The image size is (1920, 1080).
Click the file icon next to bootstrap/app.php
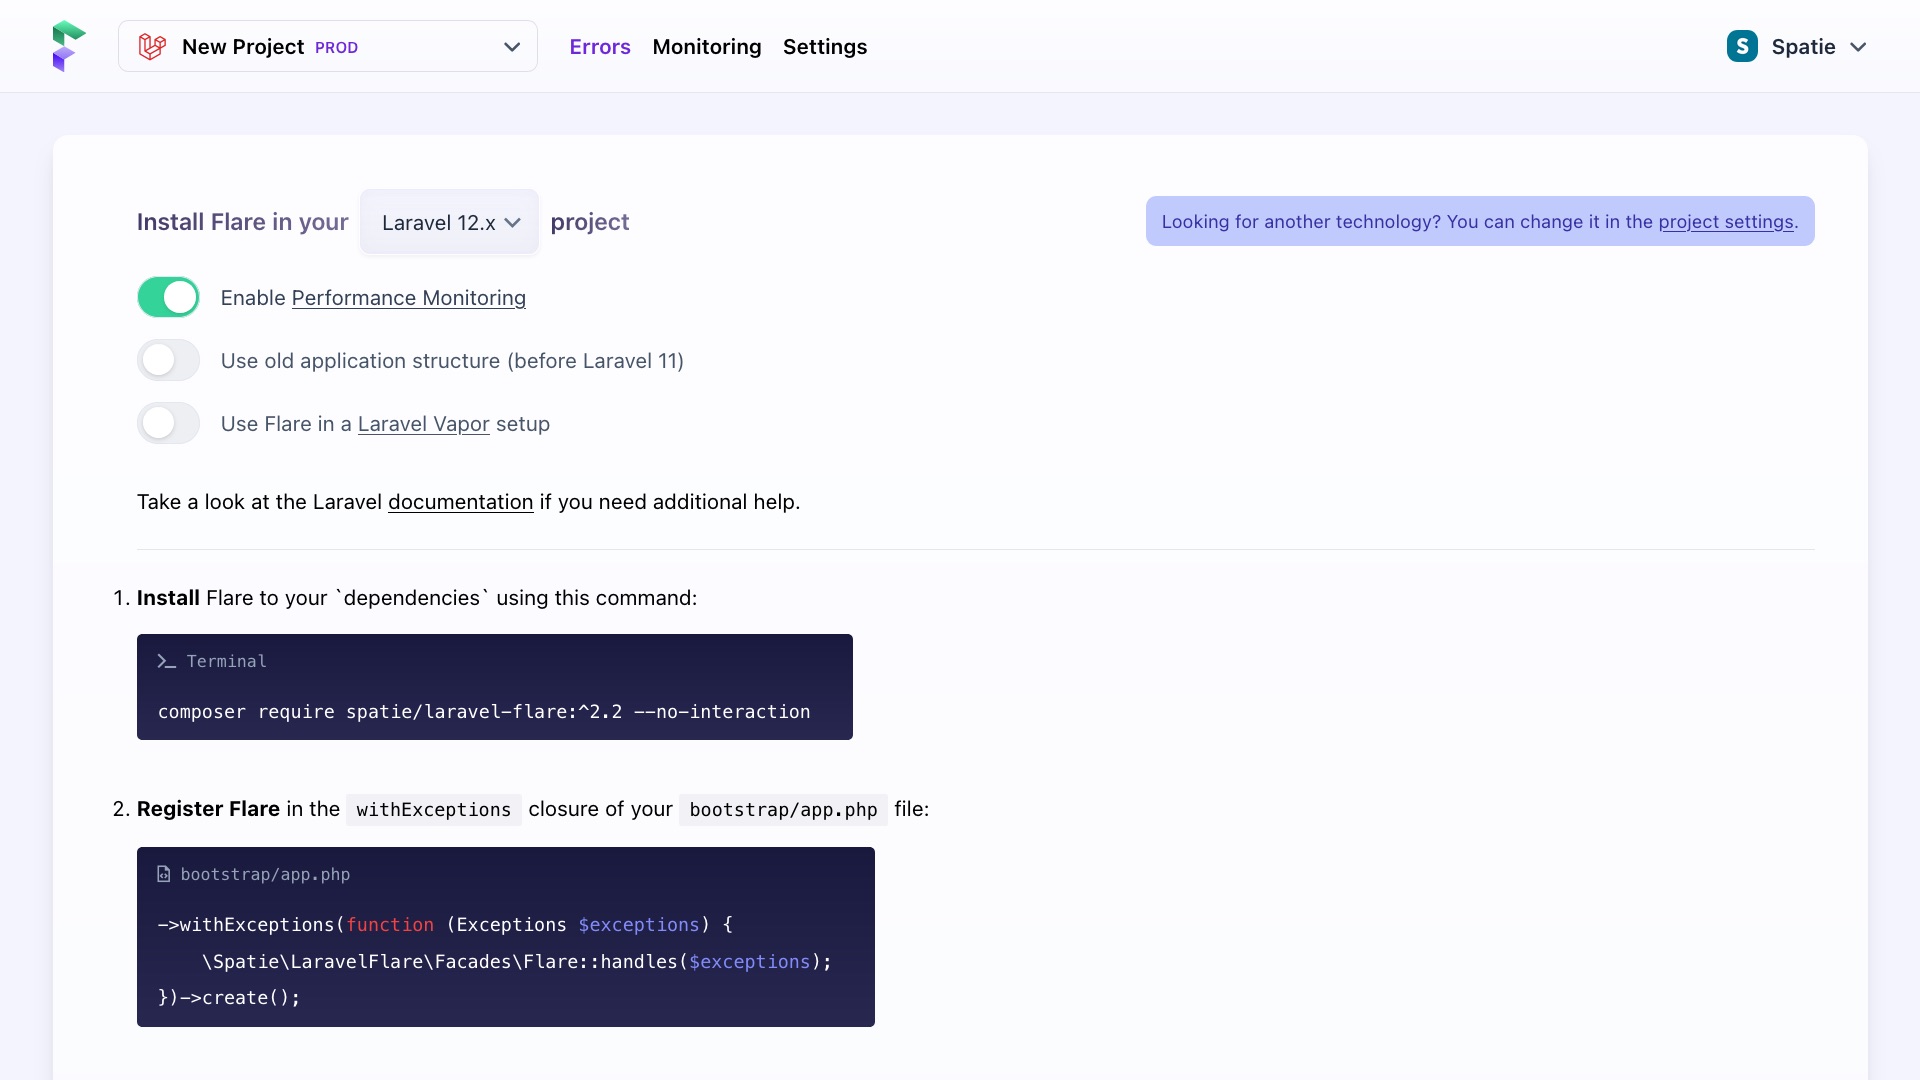(x=163, y=874)
